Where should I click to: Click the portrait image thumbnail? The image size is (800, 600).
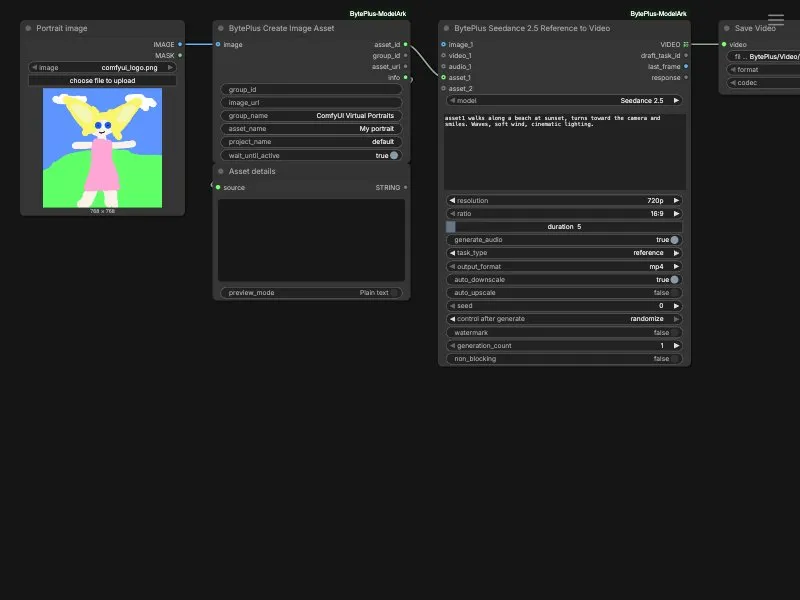103,148
